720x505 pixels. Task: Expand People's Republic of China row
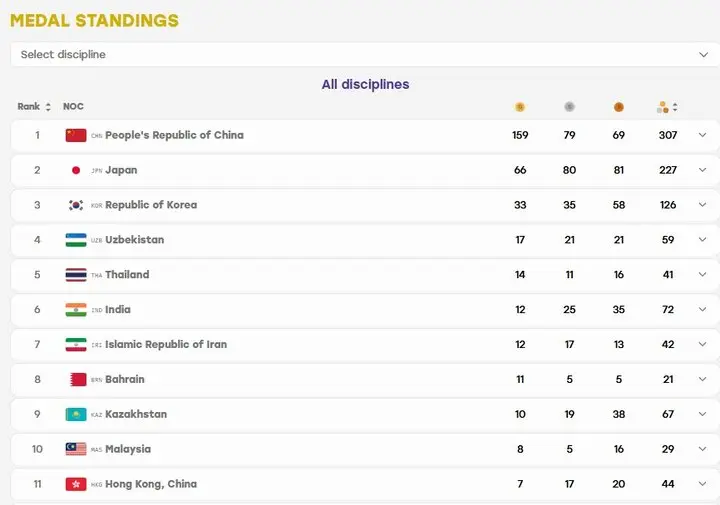[702, 135]
